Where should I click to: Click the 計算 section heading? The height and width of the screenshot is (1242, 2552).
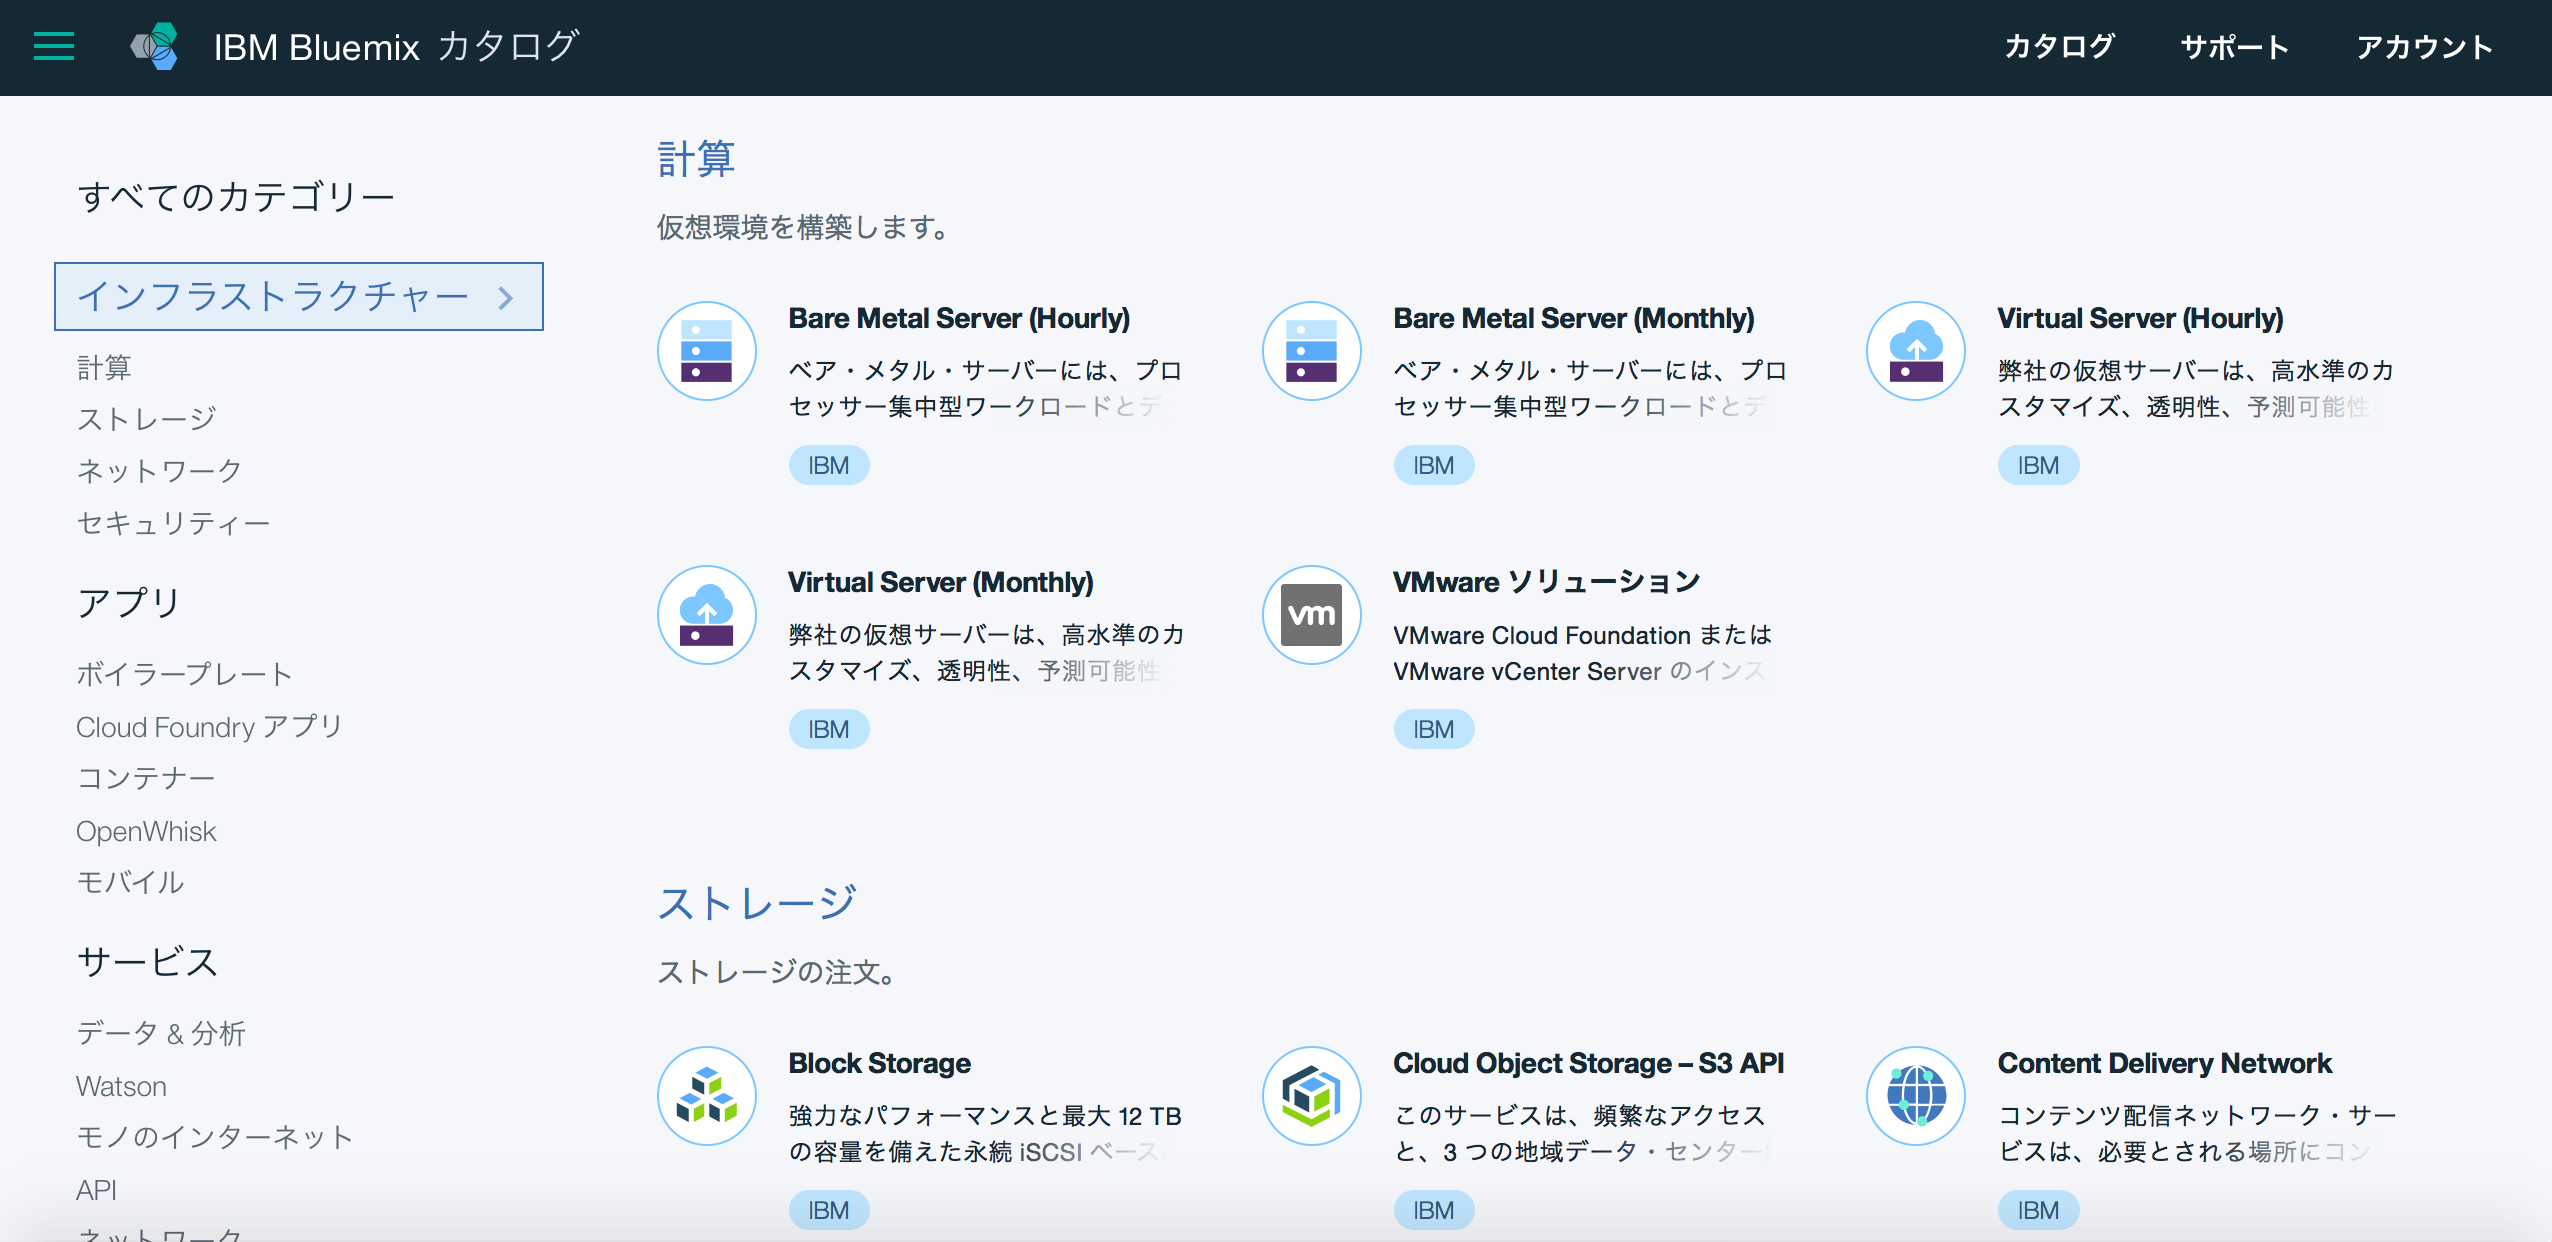click(x=696, y=159)
